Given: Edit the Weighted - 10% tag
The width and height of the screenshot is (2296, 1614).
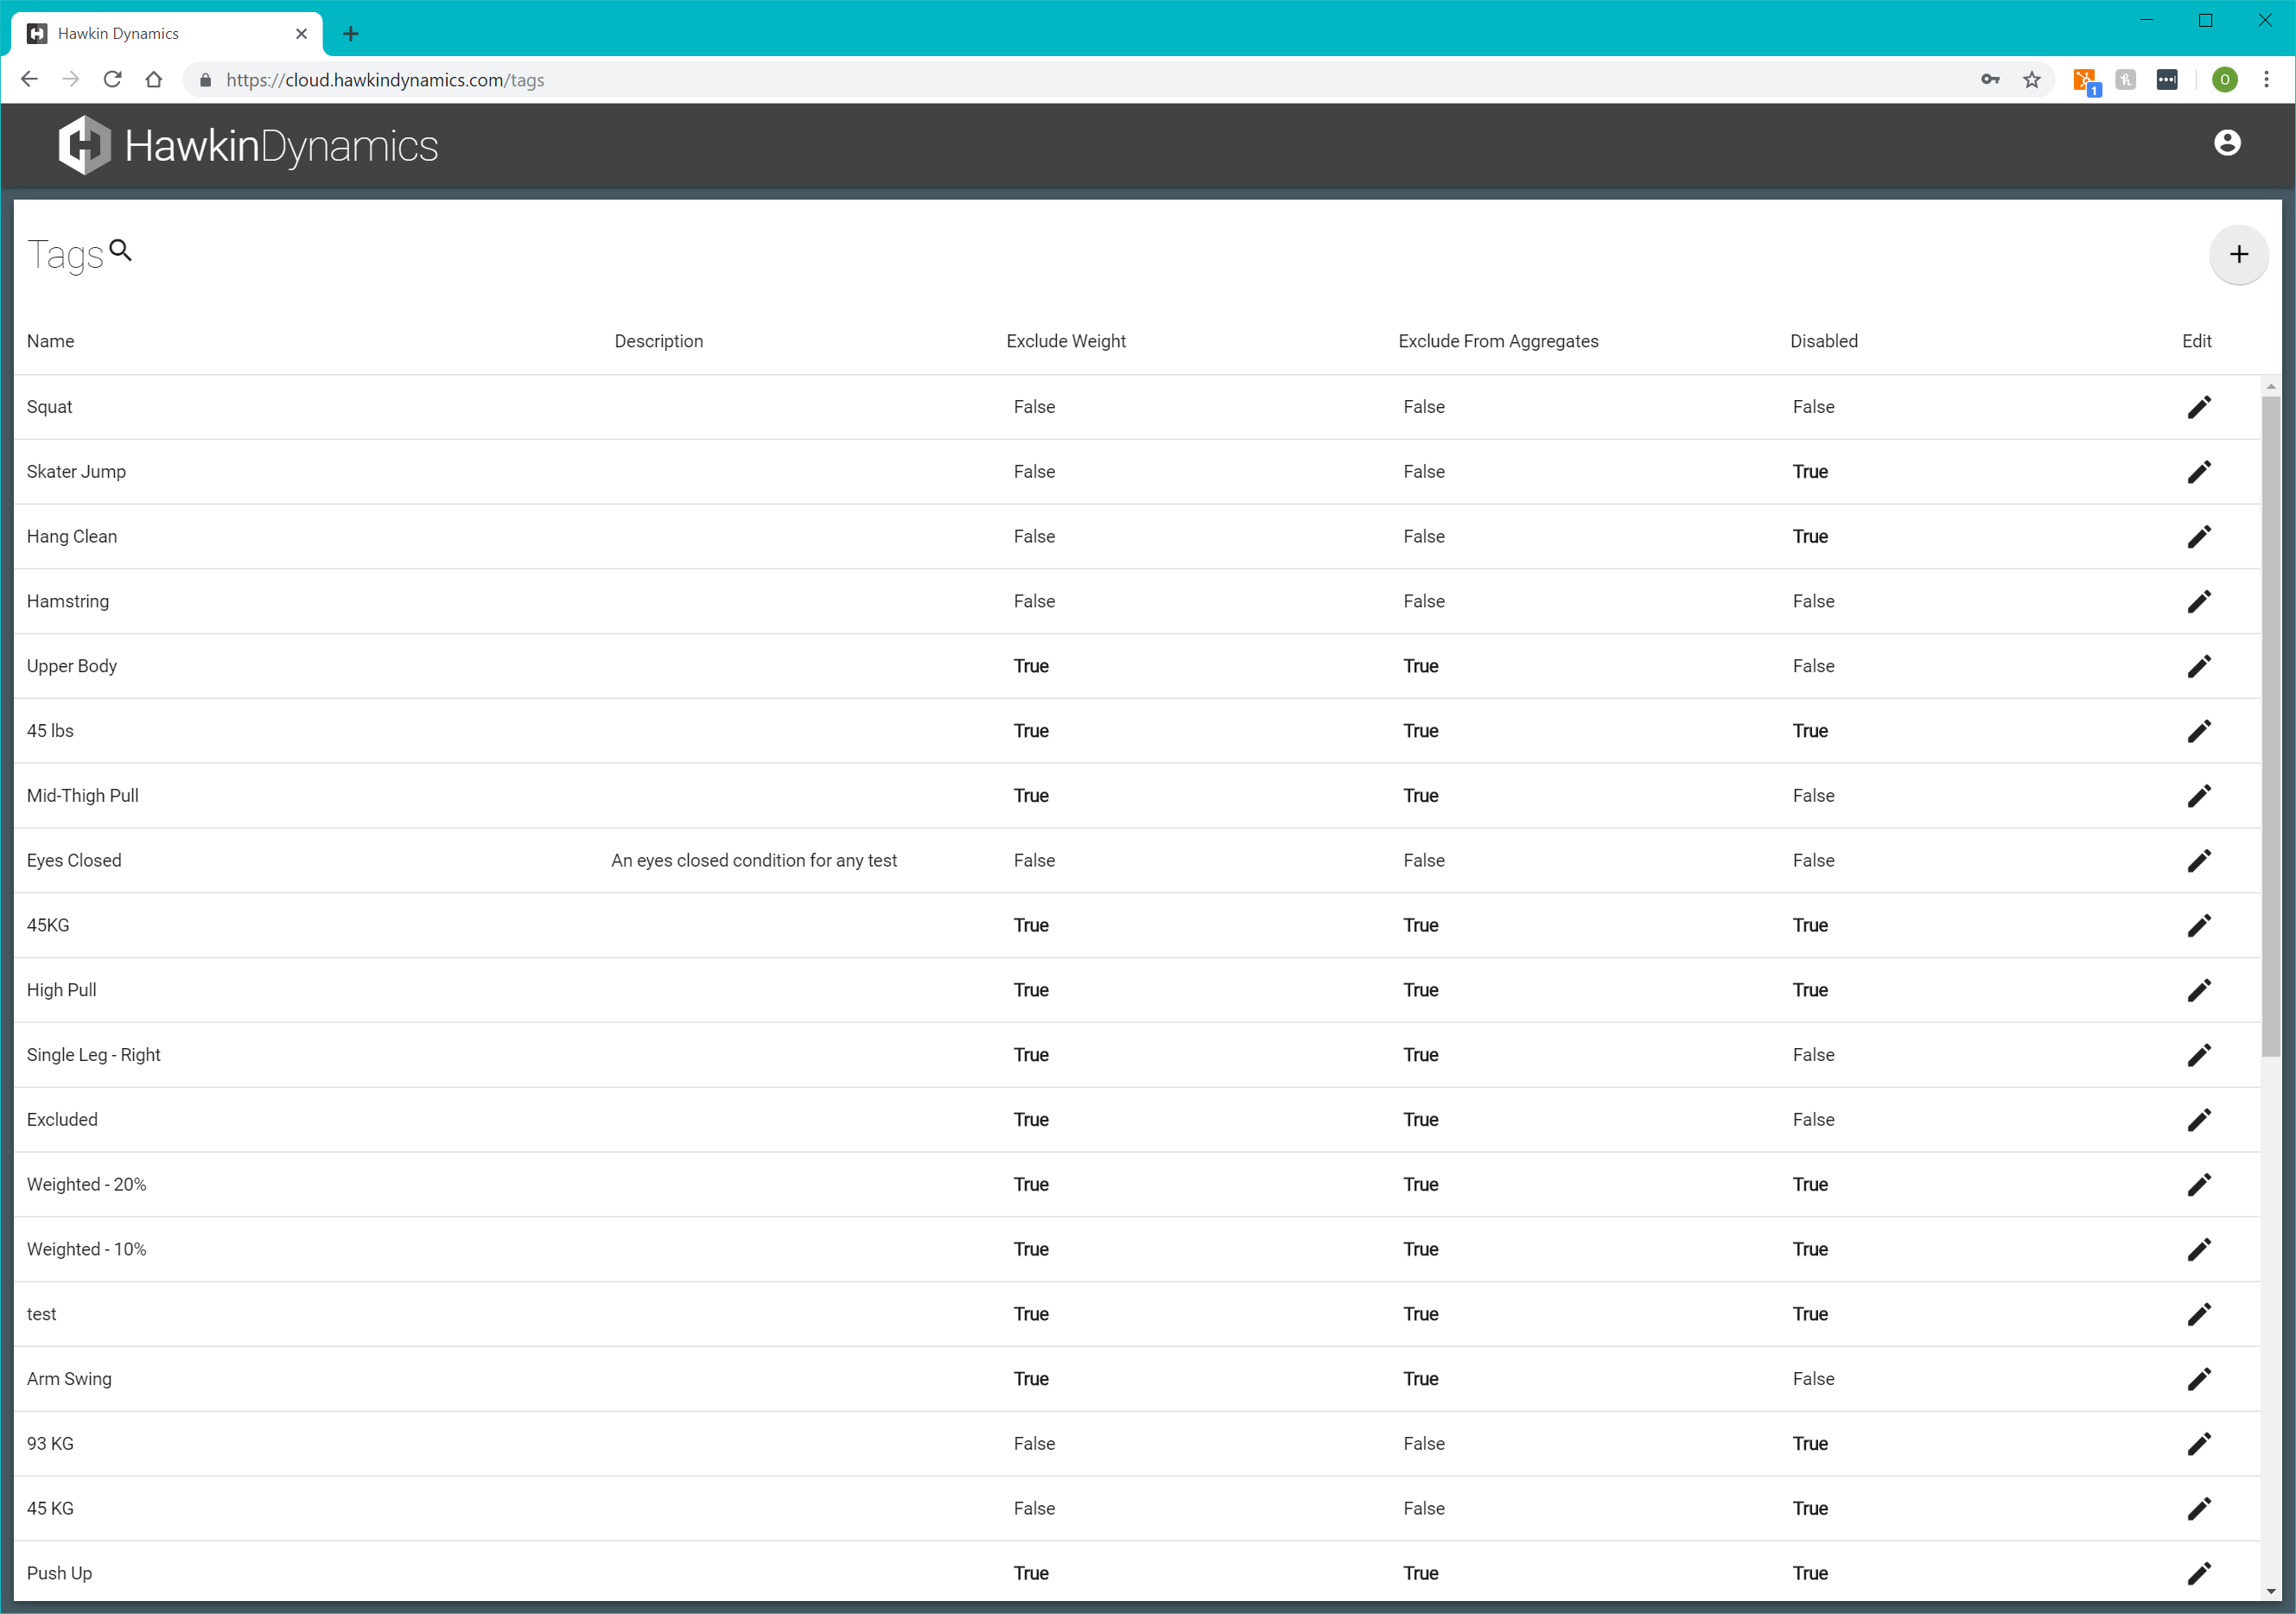Looking at the screenshot, I should pyautogui.click(x=2199, y=1249).
